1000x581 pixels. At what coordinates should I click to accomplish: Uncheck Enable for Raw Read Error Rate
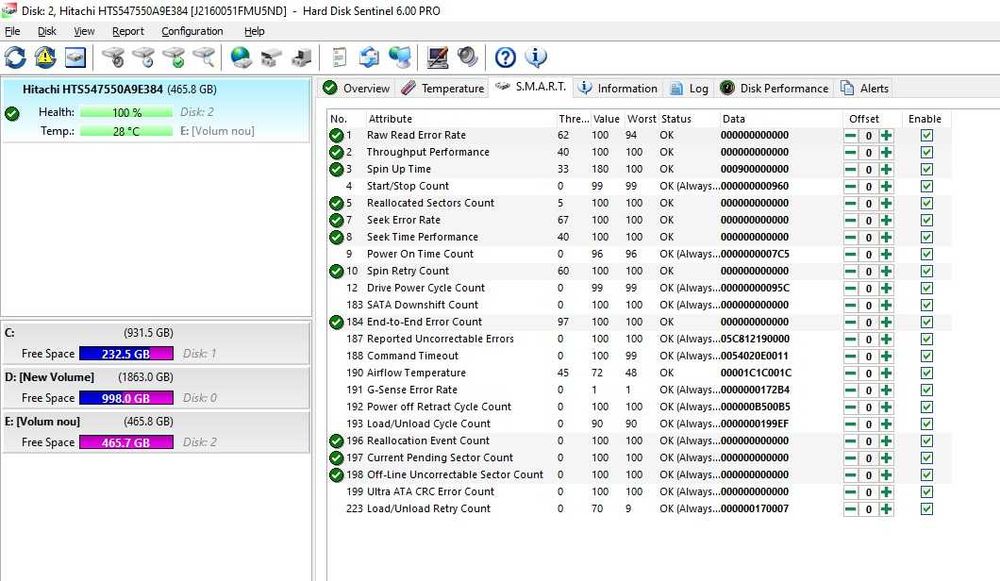point(927,135)
